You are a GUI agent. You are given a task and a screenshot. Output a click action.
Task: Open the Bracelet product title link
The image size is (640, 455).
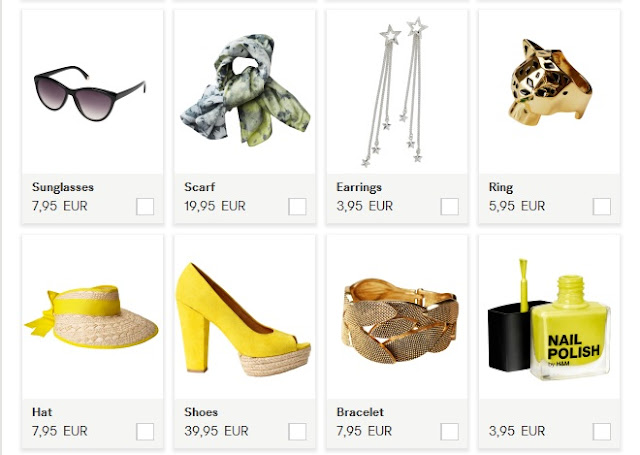tap(360, 412)
